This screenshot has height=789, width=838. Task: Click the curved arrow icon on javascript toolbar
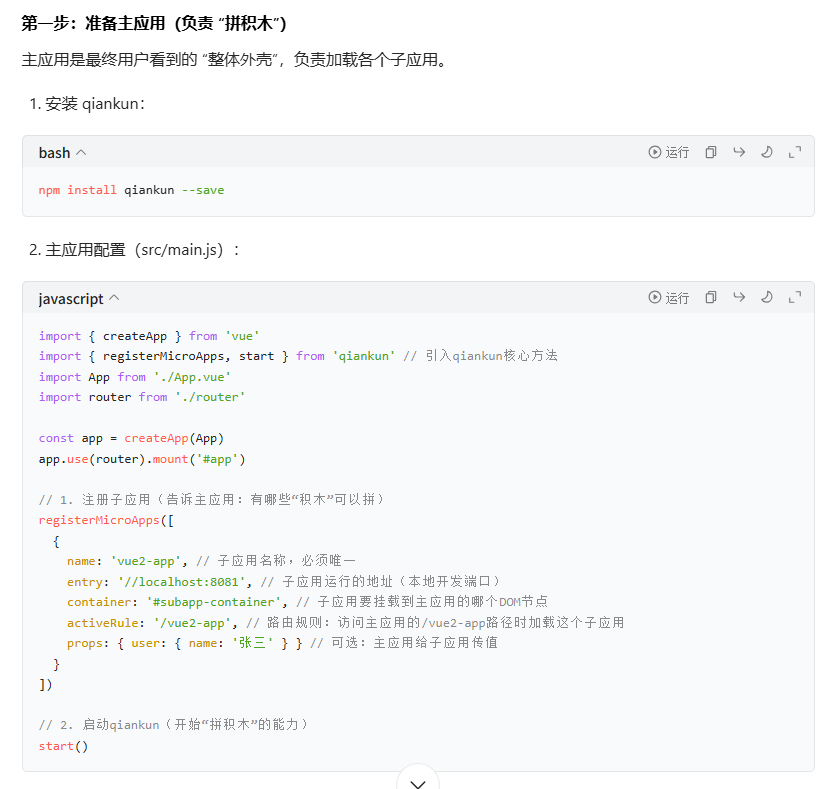click(x=739, y=298)
